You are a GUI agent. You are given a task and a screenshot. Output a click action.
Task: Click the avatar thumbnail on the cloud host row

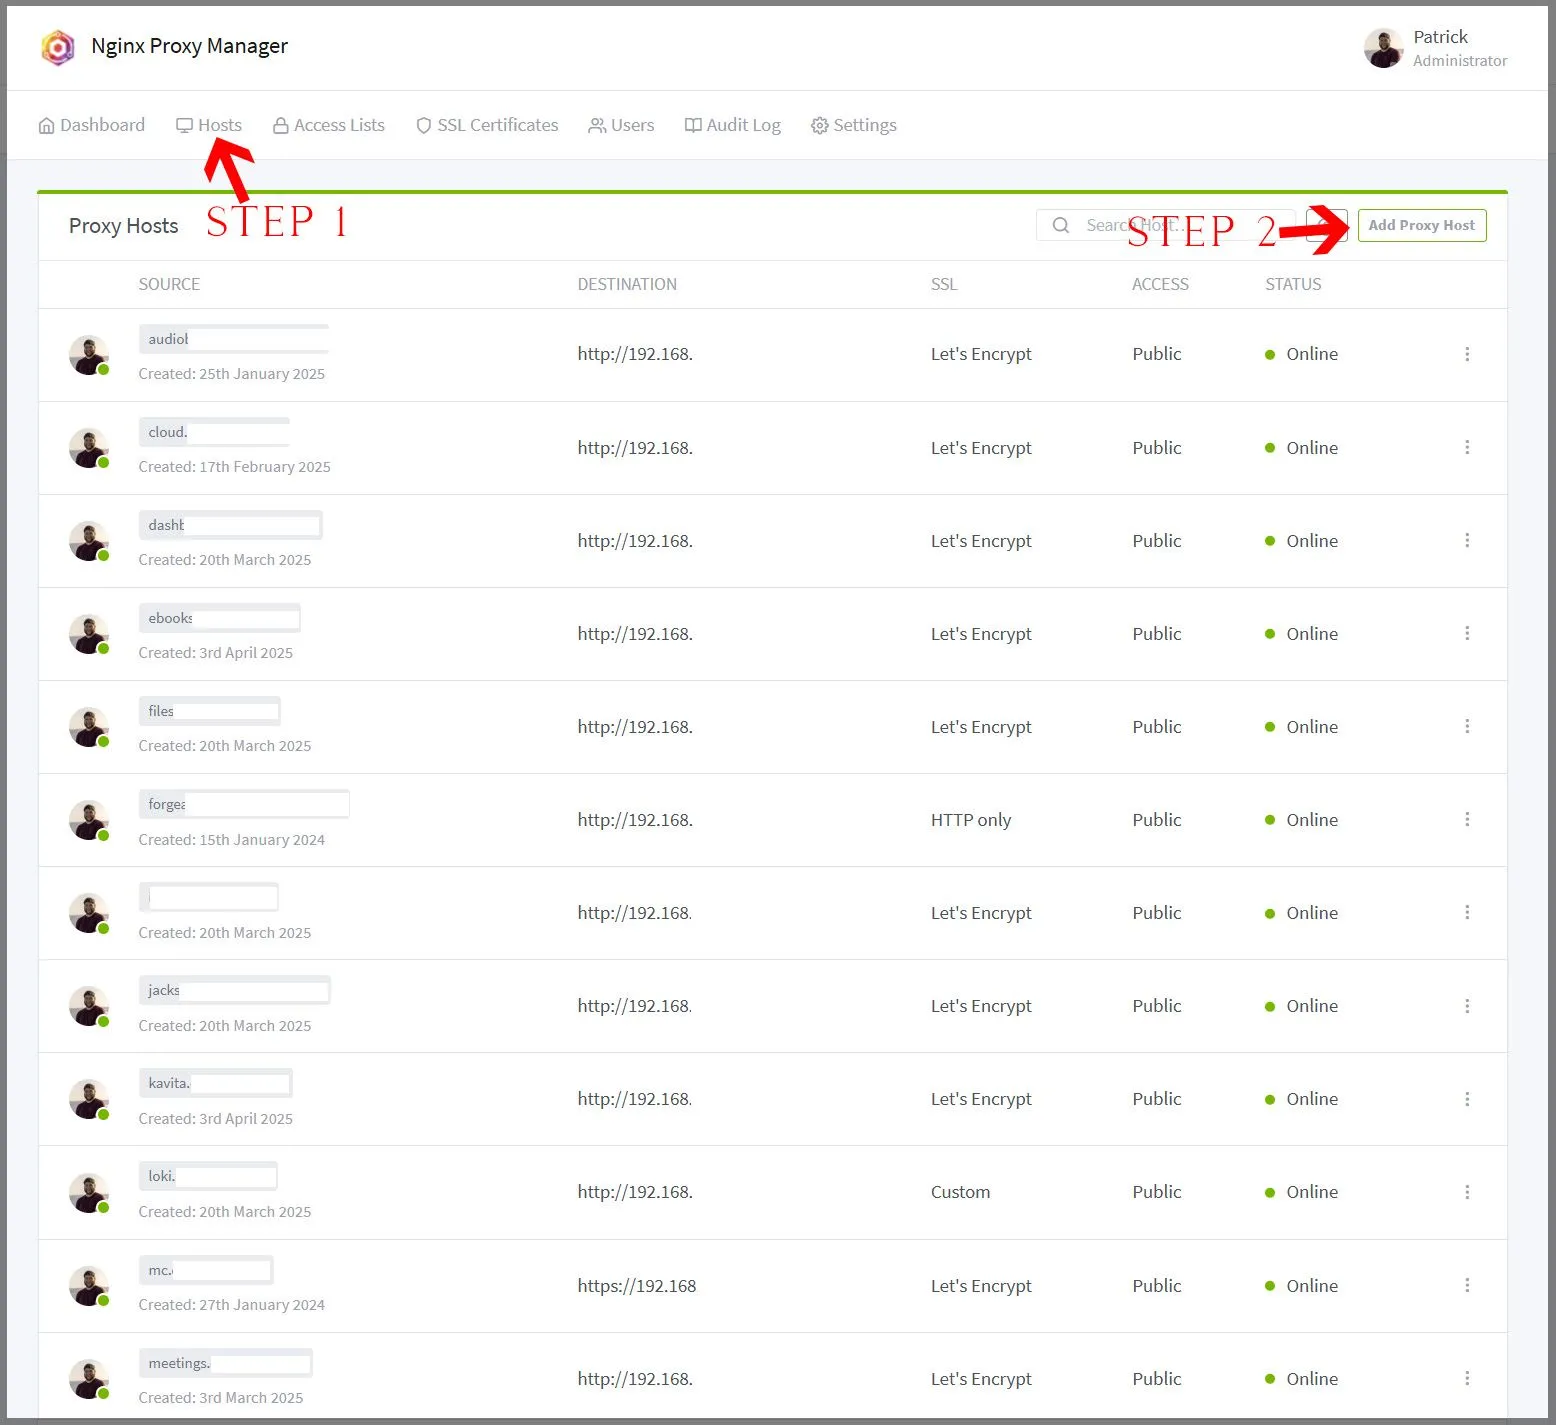point(88,447)
